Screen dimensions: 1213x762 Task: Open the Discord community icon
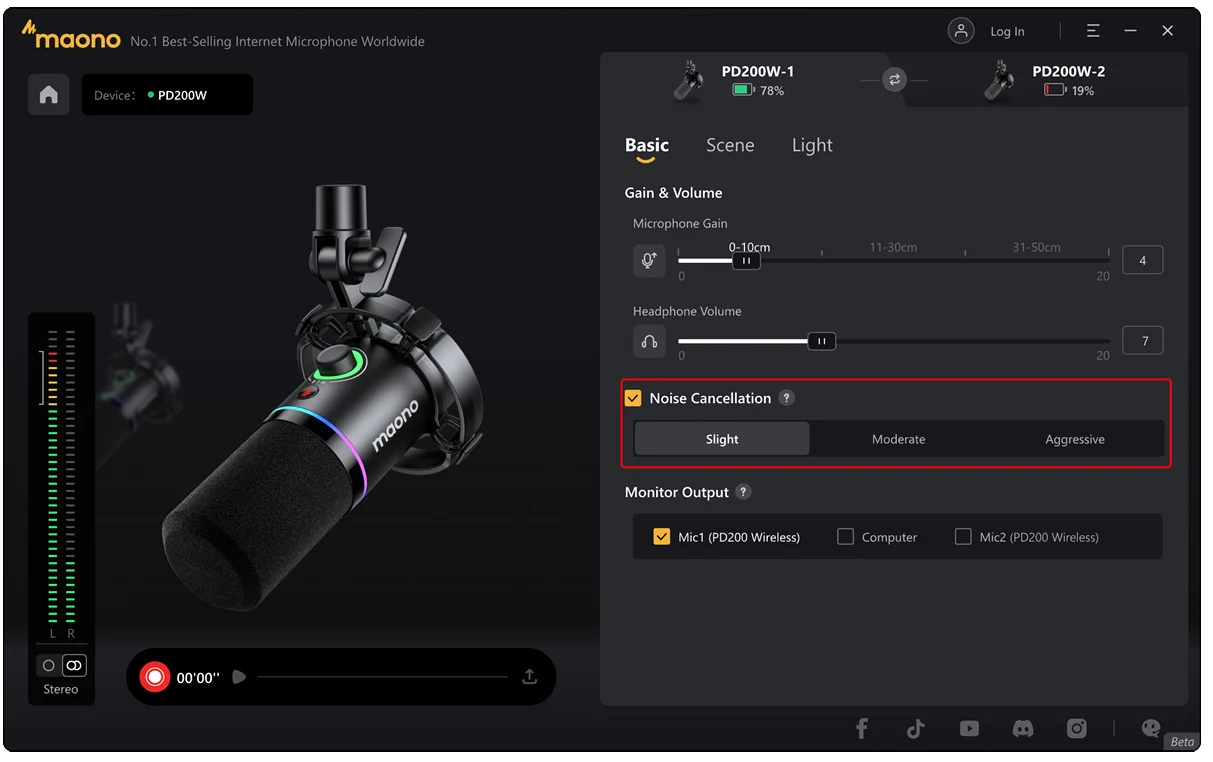tap(1022, 729)
